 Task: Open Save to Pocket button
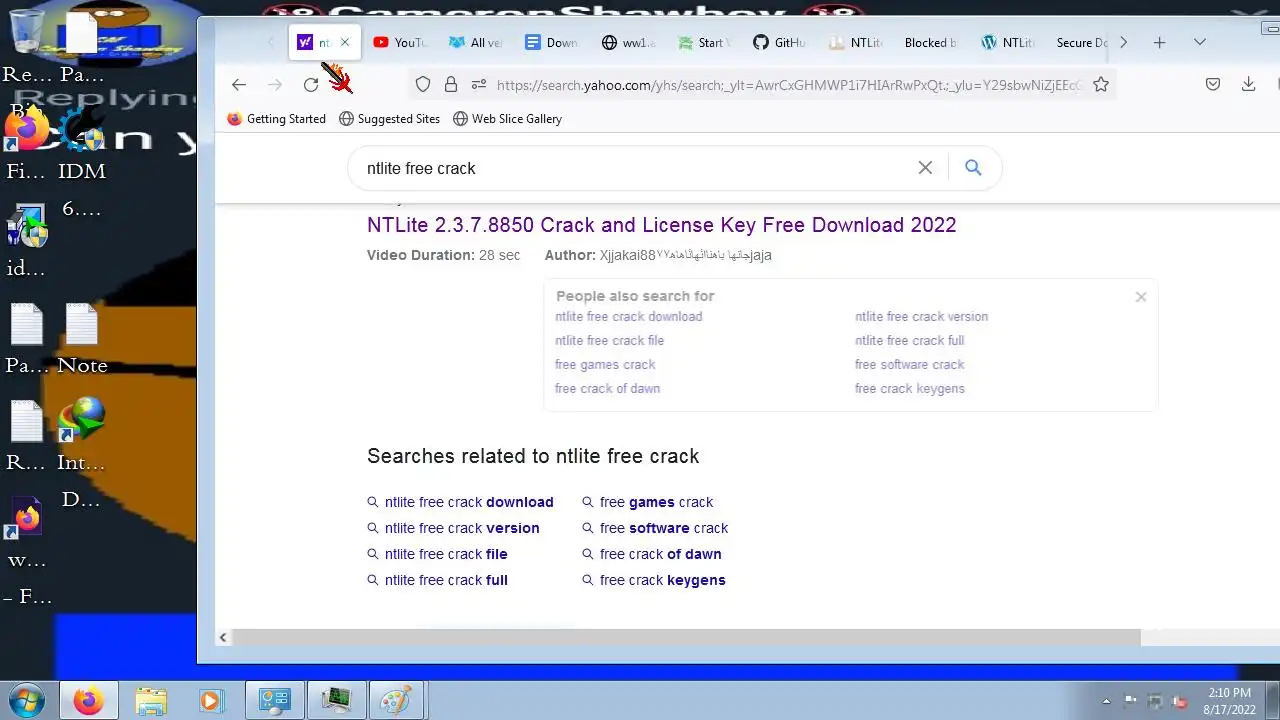tap(1213, 85)
